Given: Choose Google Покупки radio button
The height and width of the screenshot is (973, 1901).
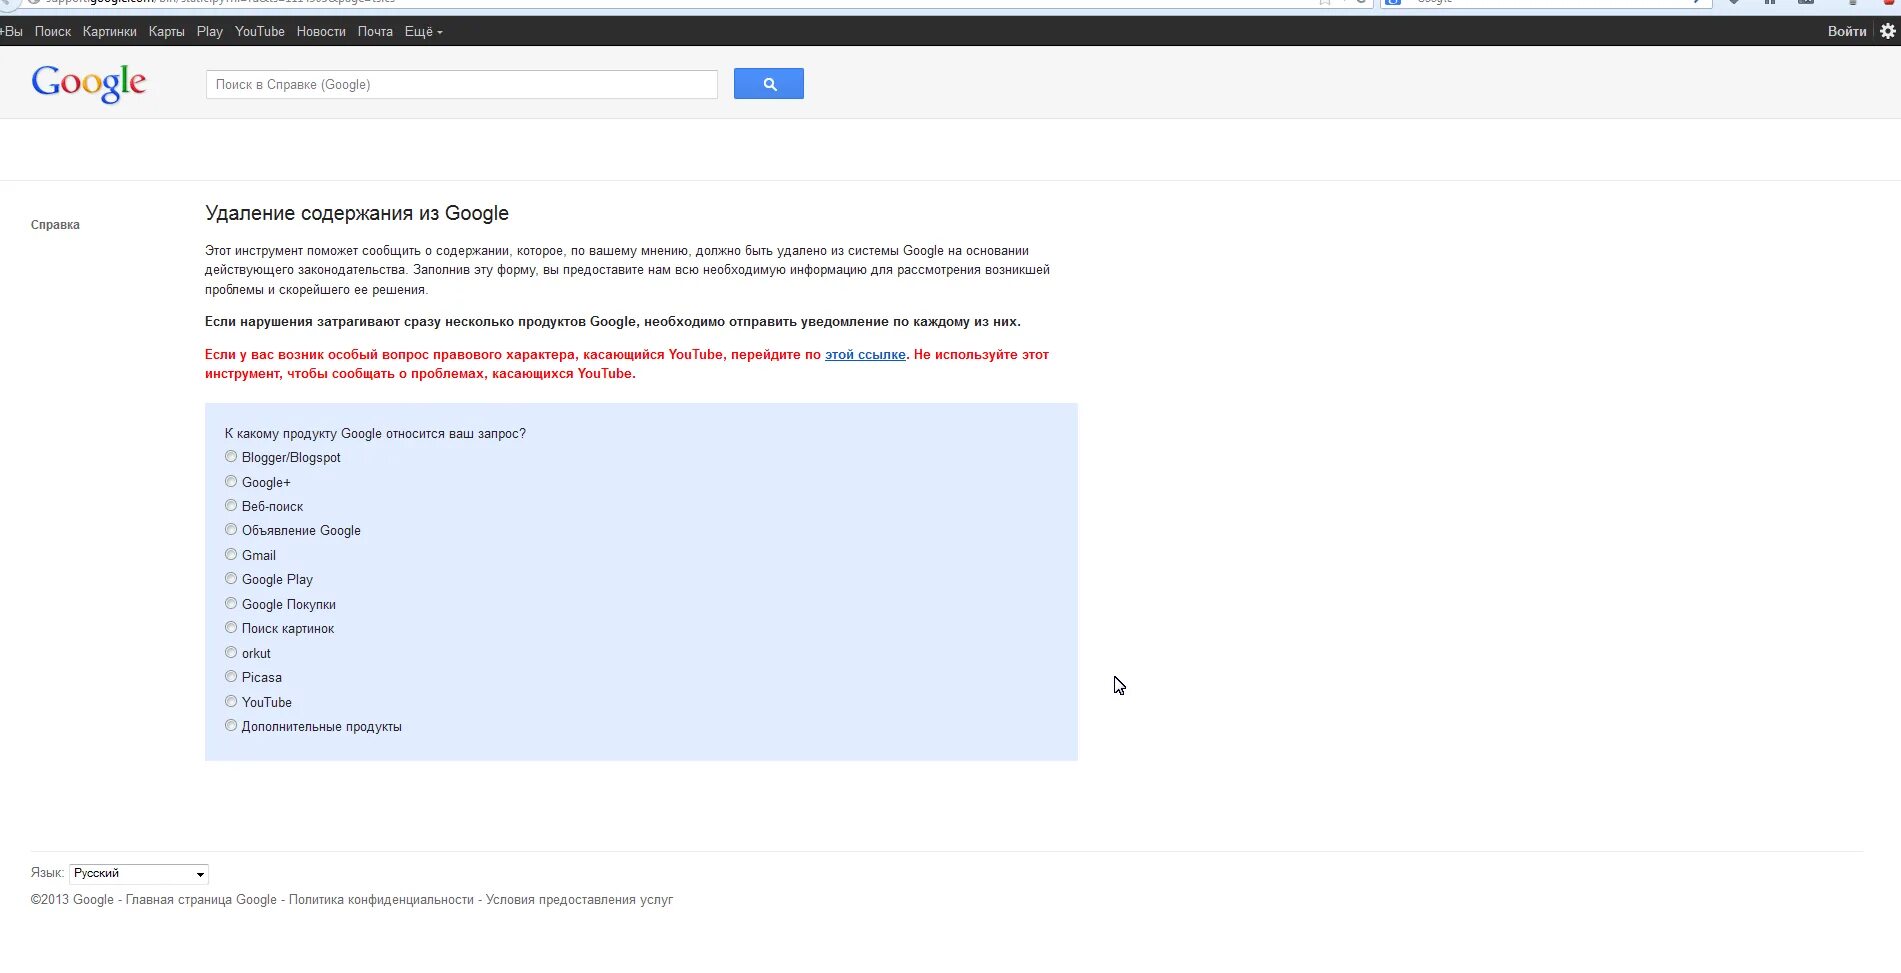Looking at the screenshot, I should [x=231, y=604].
